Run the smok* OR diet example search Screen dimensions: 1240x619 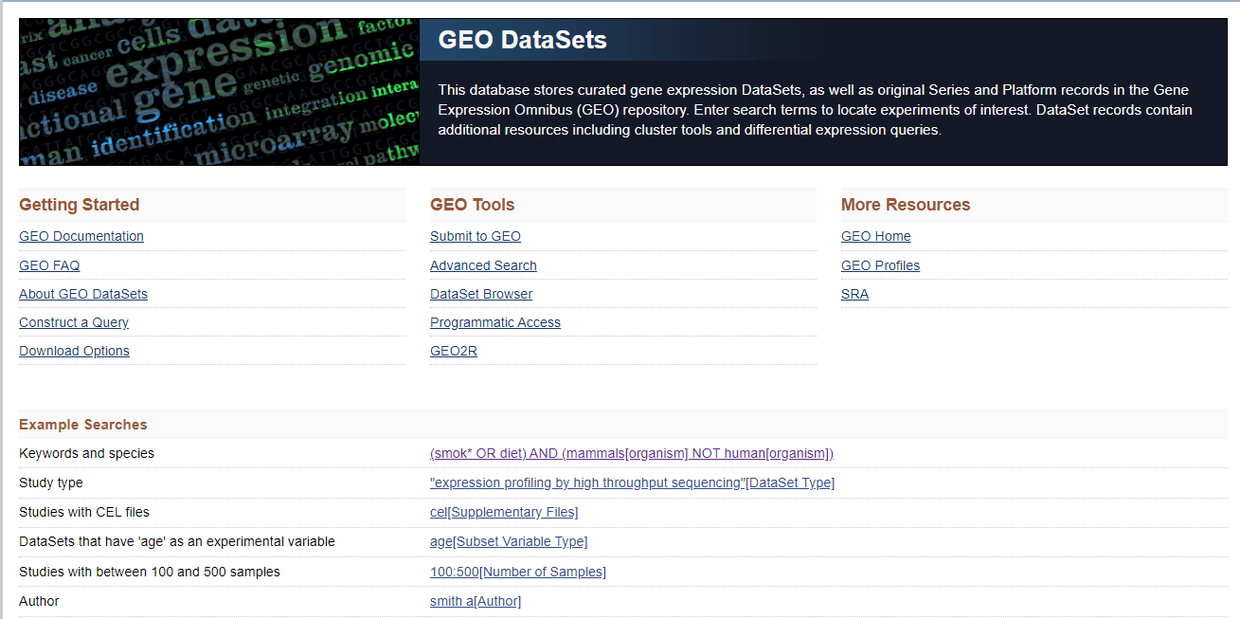tap(631, 453)
